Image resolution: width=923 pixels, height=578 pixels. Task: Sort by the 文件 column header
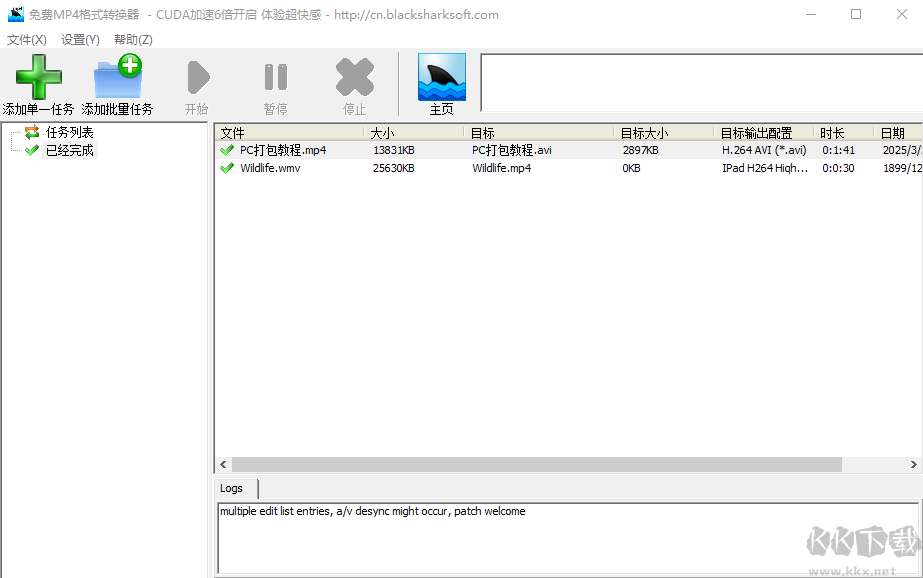(x=289, y=133)
